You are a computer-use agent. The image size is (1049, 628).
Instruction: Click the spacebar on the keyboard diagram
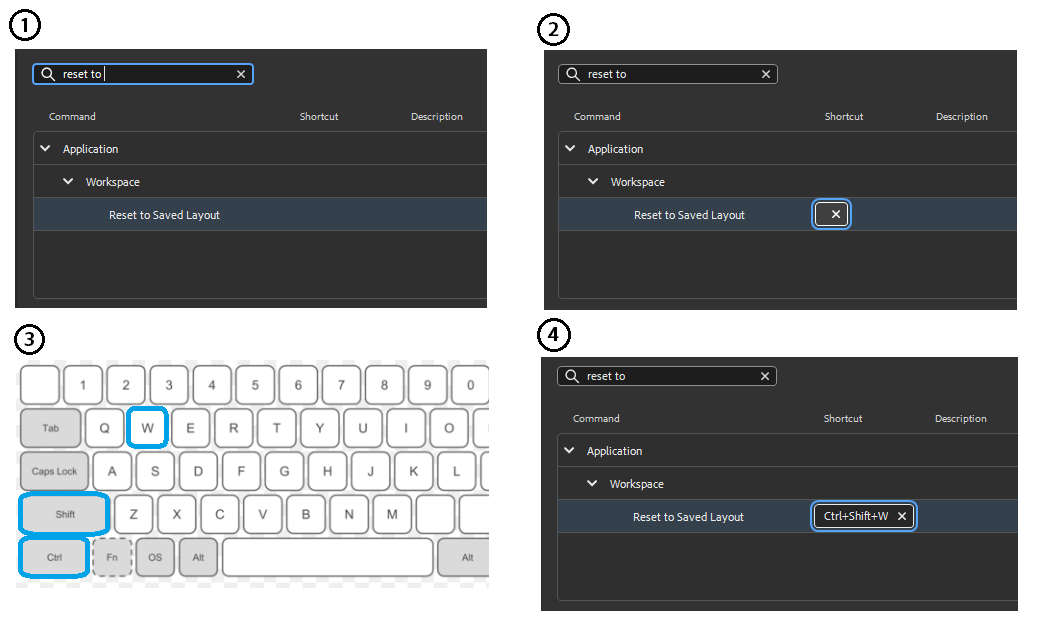tap(327, 557)
